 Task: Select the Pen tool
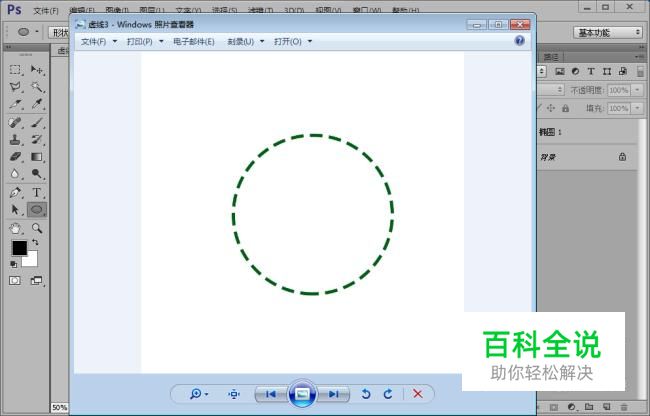tap(15, 193)
